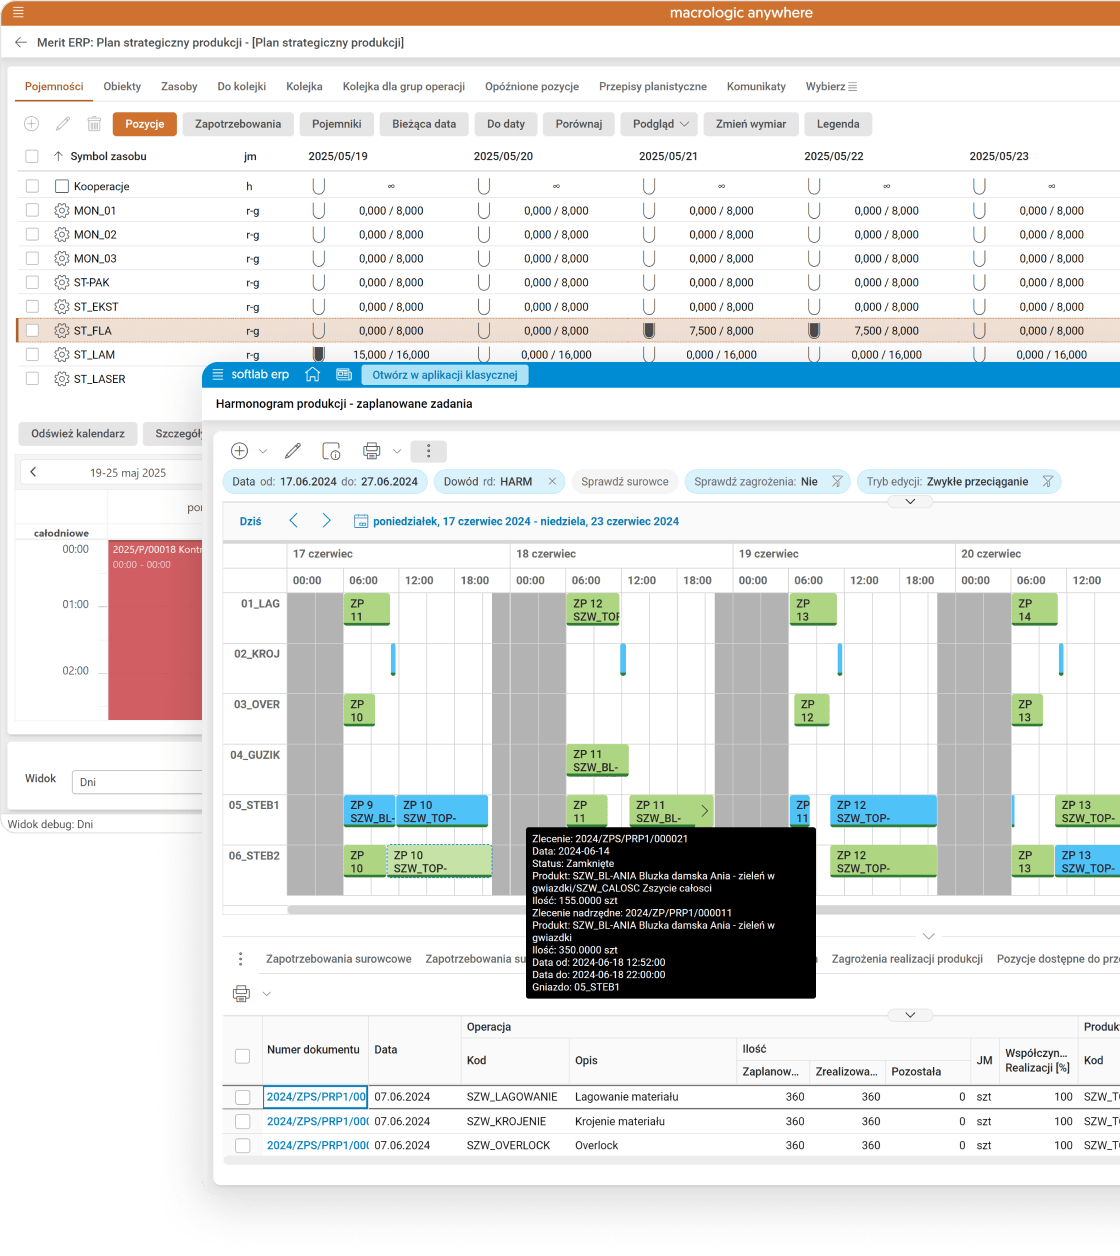
Task: Switch to the Kolejka tab
Action: (304, 87)
